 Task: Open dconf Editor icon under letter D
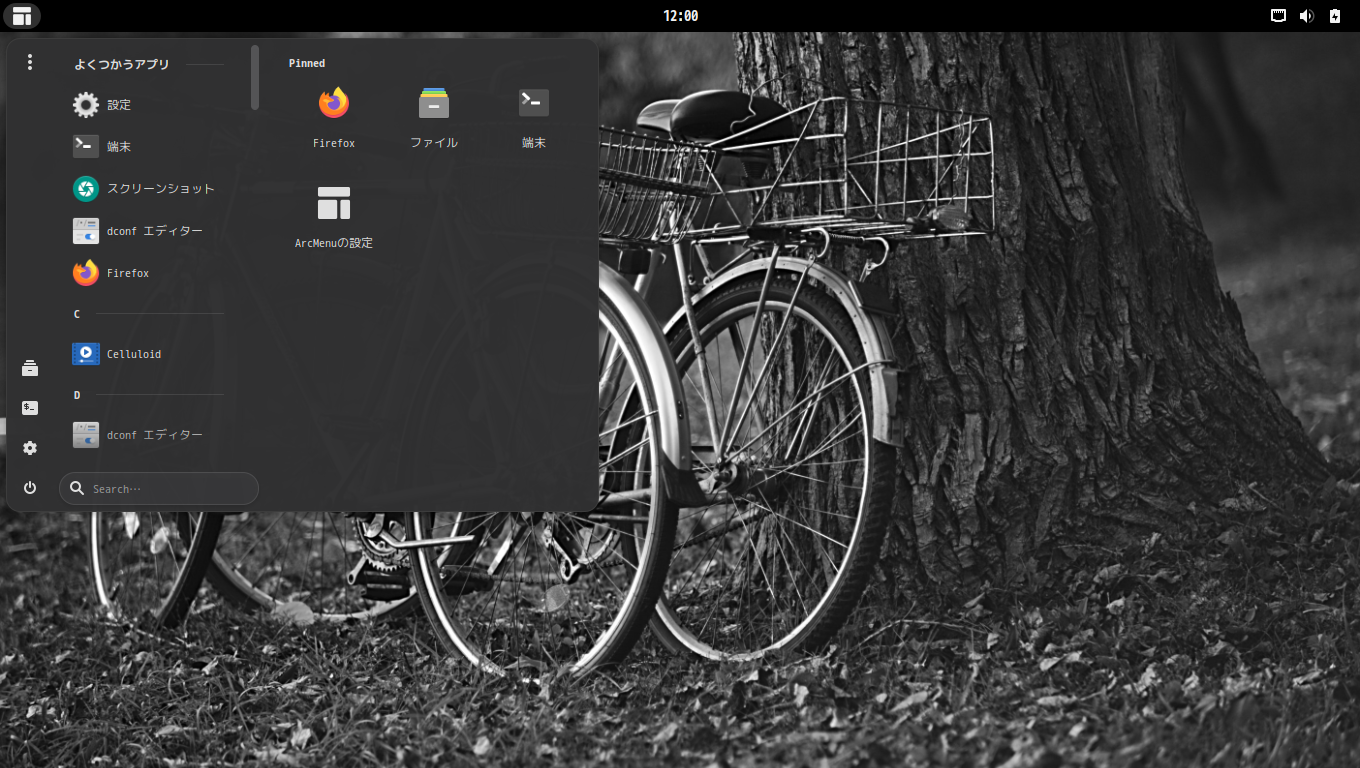86,435
